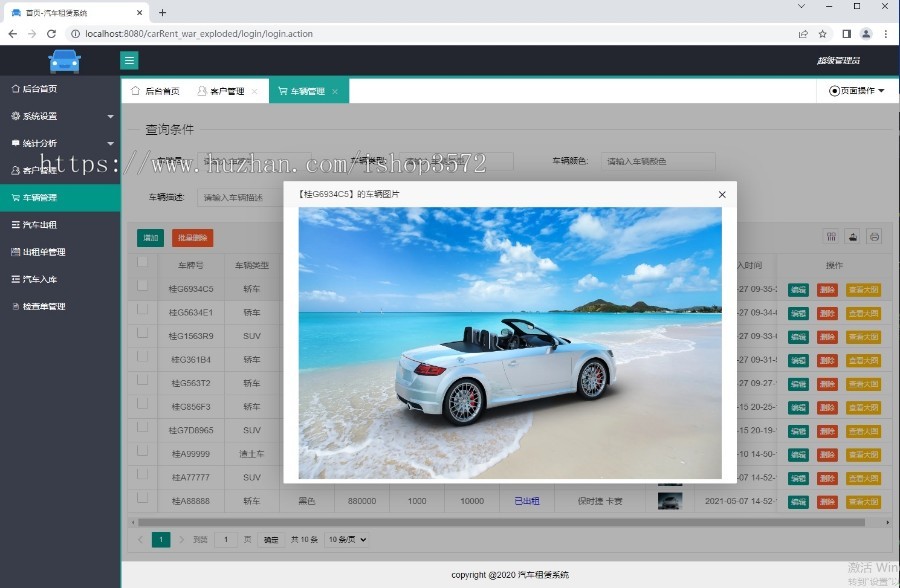Open the 页面操作 dropdown
The image size is (900, 588).
pos(857,91)
